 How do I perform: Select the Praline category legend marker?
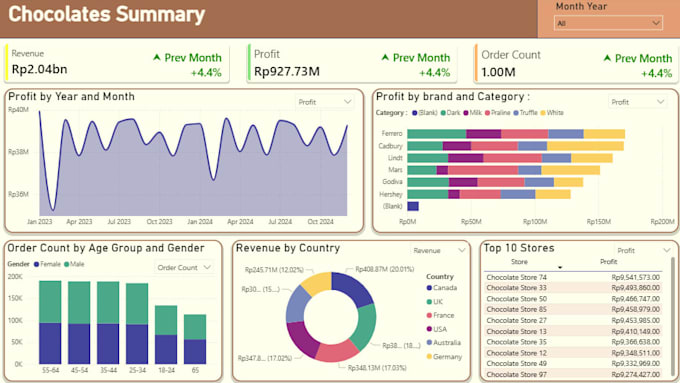pos(487,113)
